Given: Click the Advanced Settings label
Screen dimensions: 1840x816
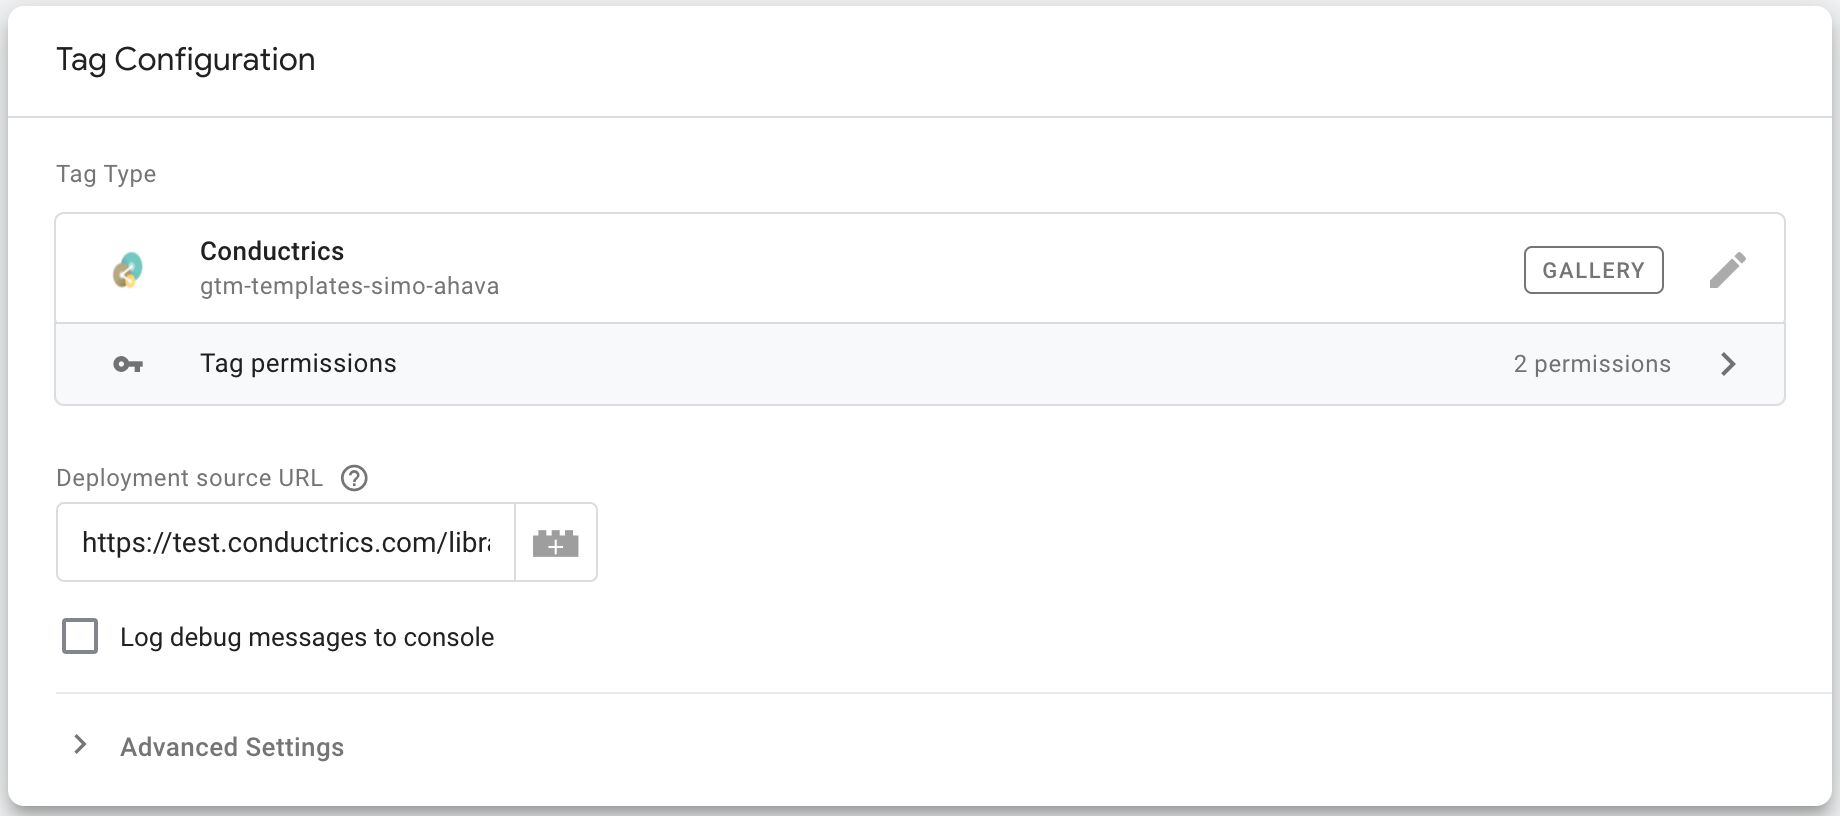Looking at the screenshot, I should coord(232,747).
